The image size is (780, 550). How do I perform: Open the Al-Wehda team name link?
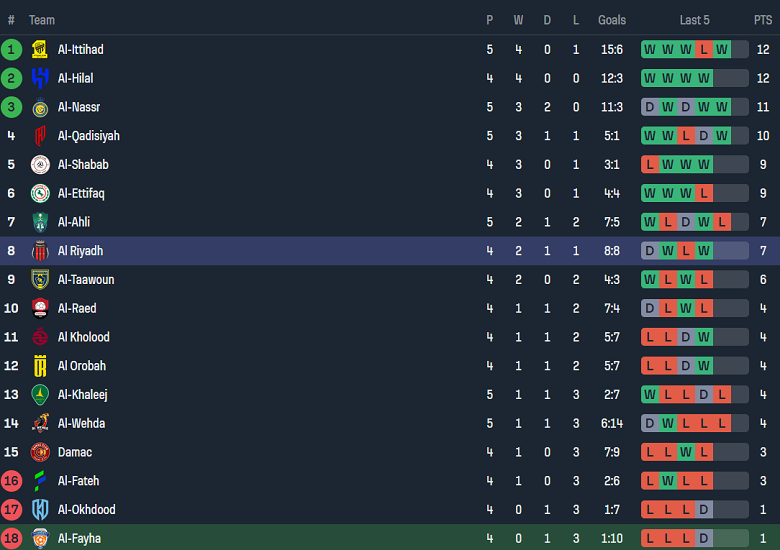(81, 423)
